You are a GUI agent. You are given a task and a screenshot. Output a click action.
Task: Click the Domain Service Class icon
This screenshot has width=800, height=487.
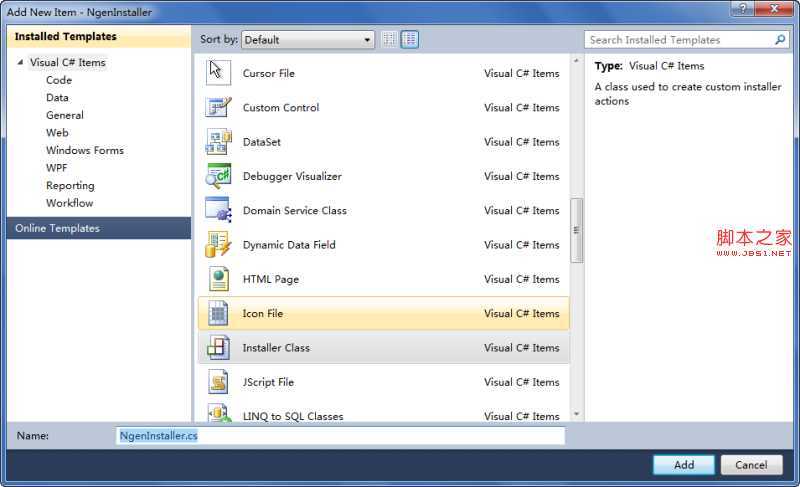click(218, 210)
